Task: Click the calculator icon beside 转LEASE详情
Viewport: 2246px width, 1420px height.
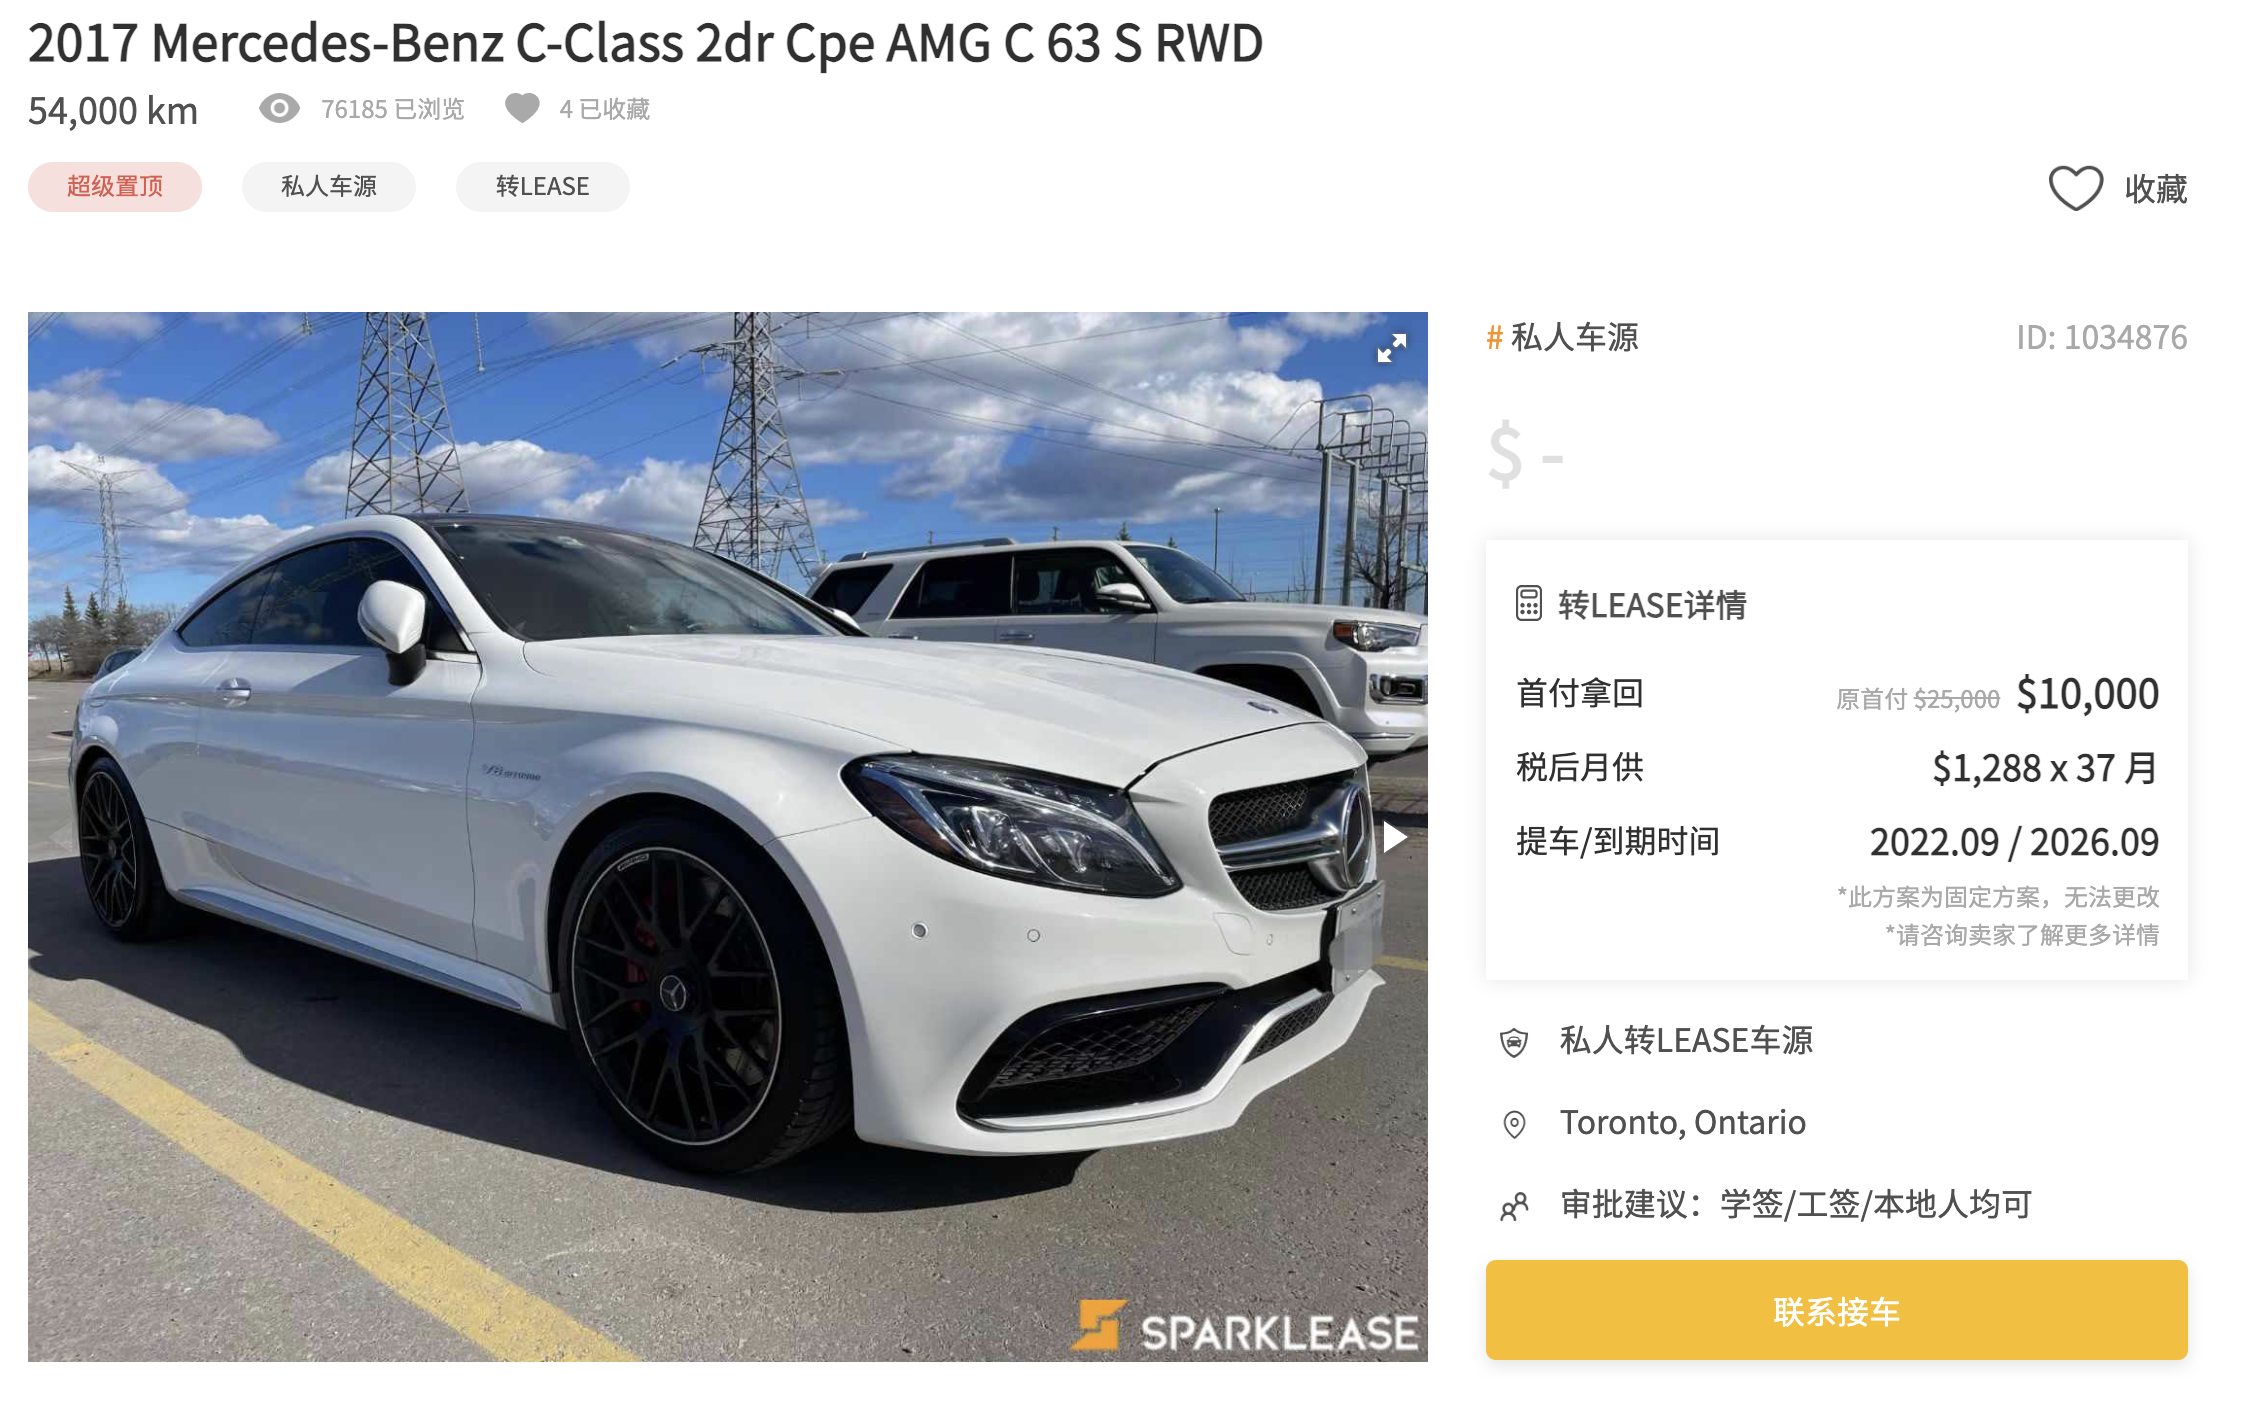Action: (x=1528, y=604)
